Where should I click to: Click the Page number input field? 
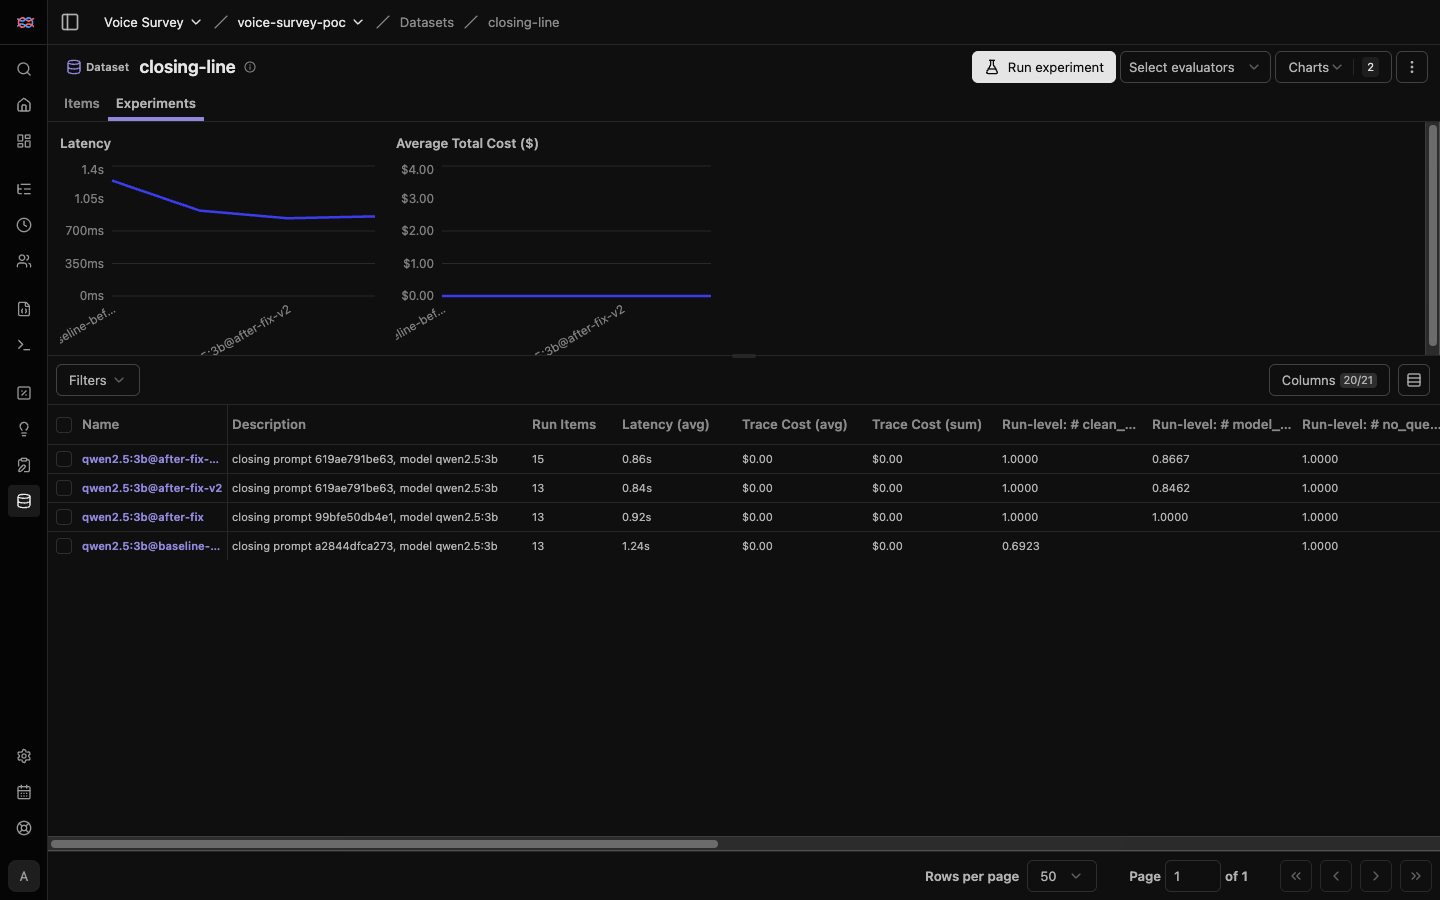click(x=1193, y=876)
